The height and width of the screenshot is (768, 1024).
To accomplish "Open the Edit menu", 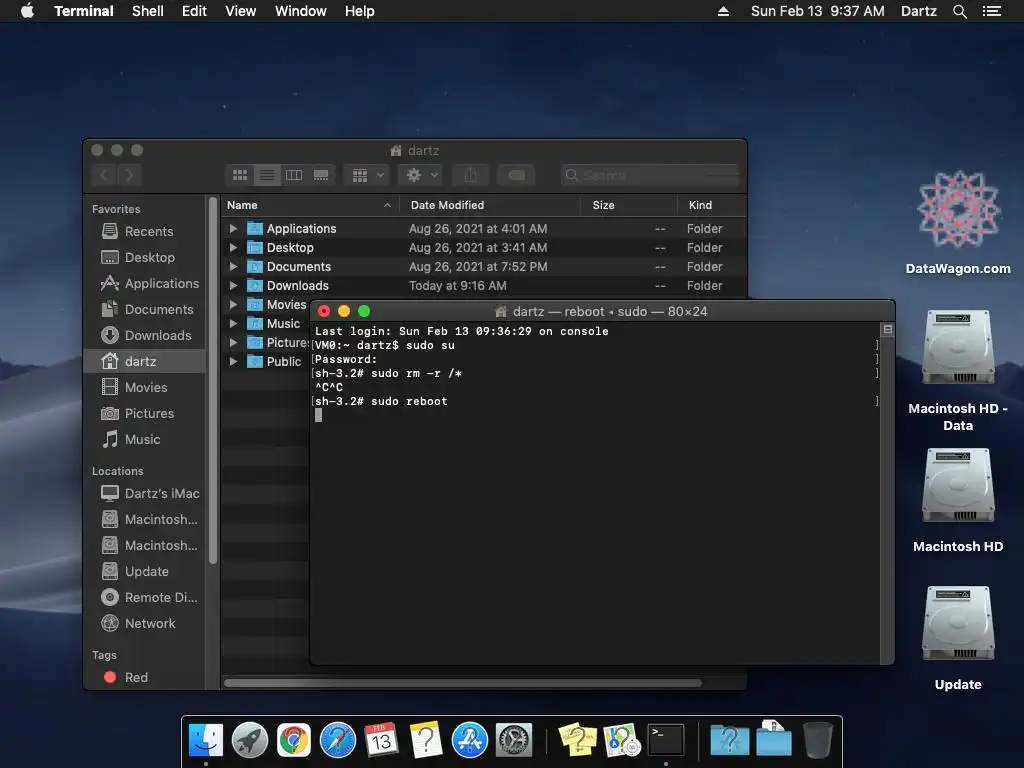I will coord(194,11).
